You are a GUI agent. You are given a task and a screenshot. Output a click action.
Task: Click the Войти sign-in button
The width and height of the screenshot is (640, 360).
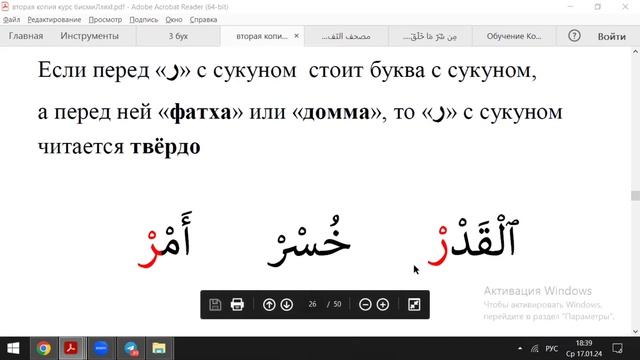(611, 36)
